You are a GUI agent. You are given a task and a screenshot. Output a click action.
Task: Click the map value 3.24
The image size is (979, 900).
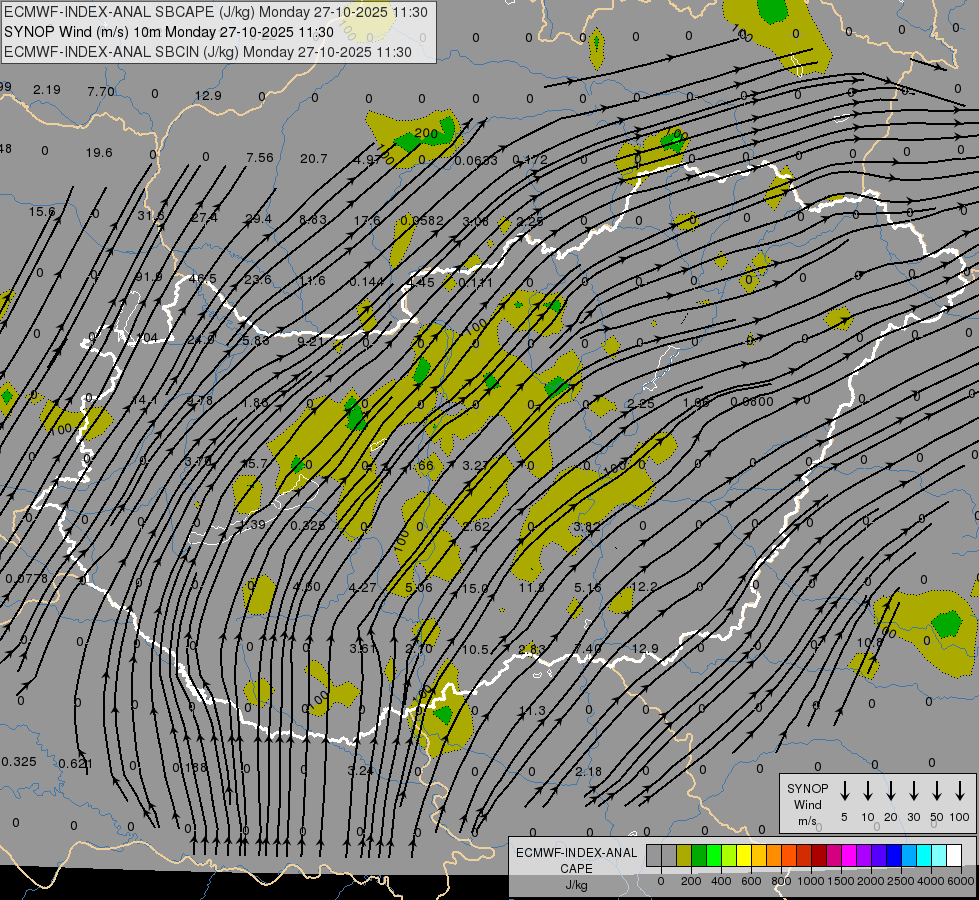coord(361,770)
